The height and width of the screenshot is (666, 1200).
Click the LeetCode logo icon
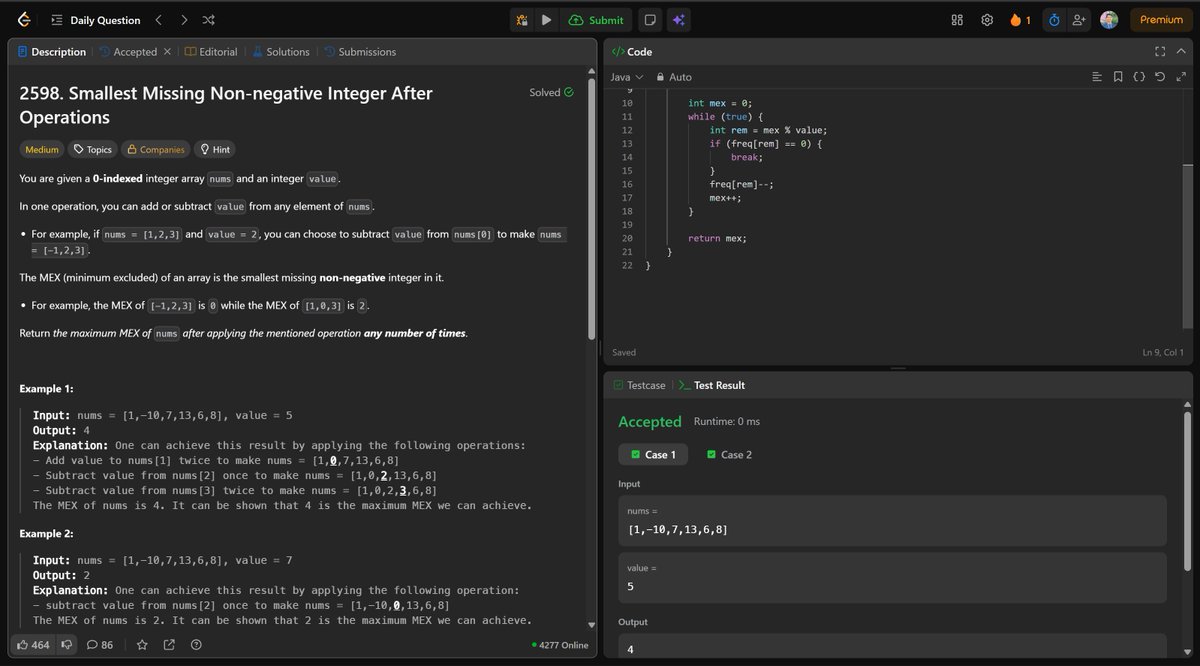(x=24, y=20)
